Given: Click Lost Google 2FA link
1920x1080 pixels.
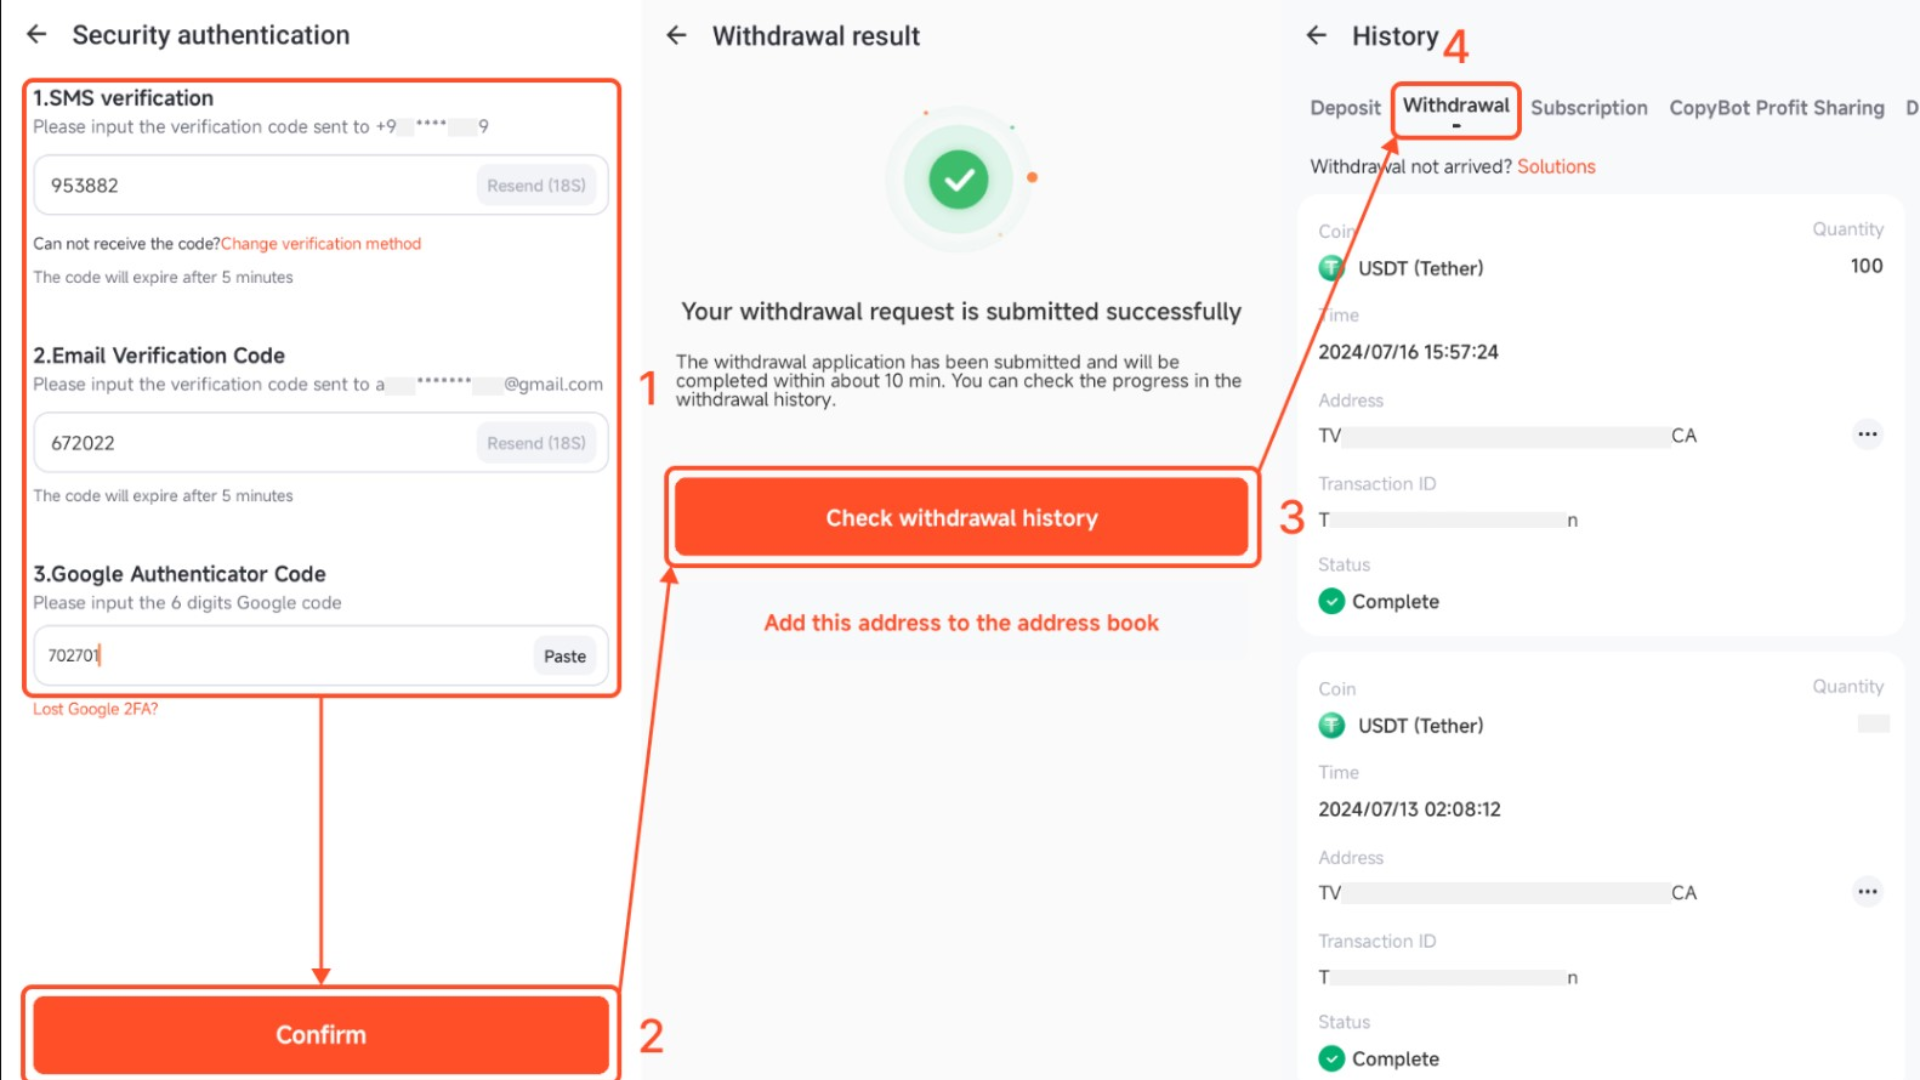Looking at the screenshot, I should (x=95, y=708).
